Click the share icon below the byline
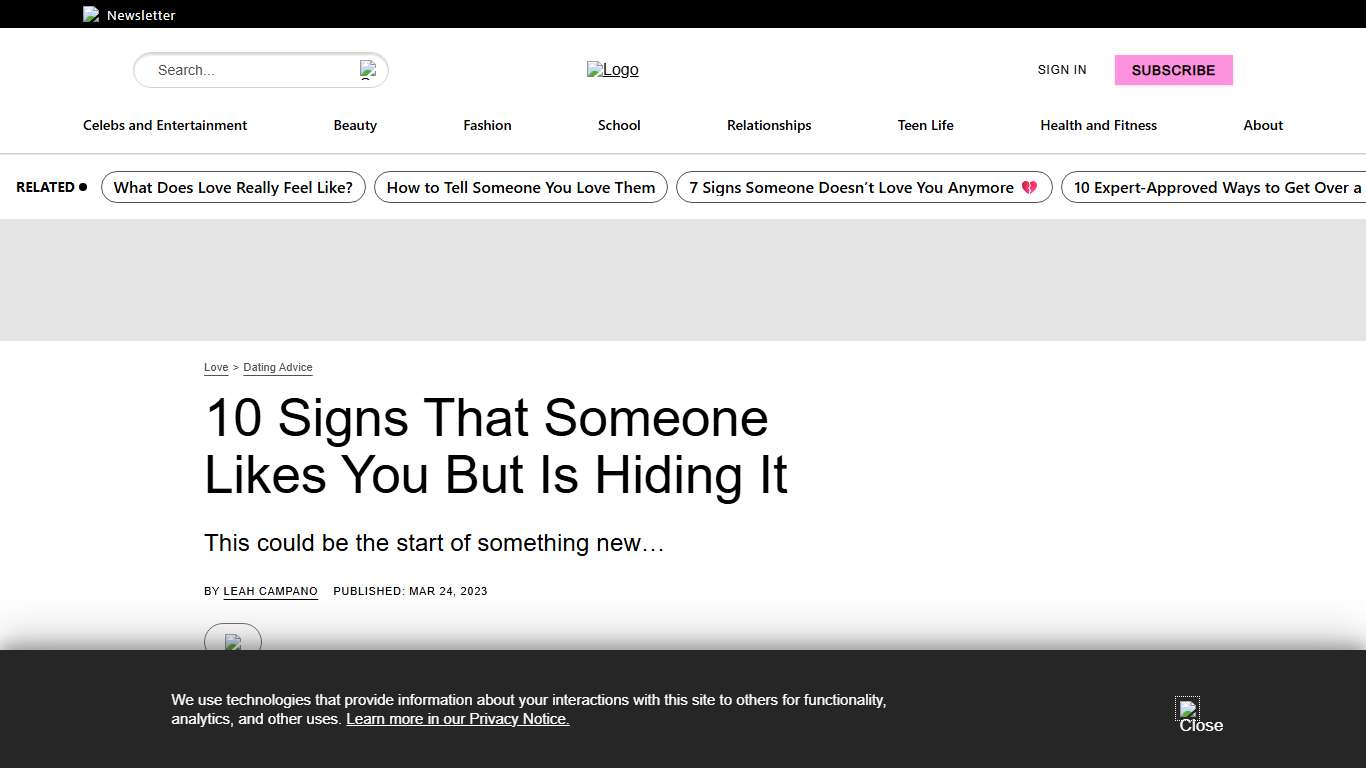 (x=232, y=643)
